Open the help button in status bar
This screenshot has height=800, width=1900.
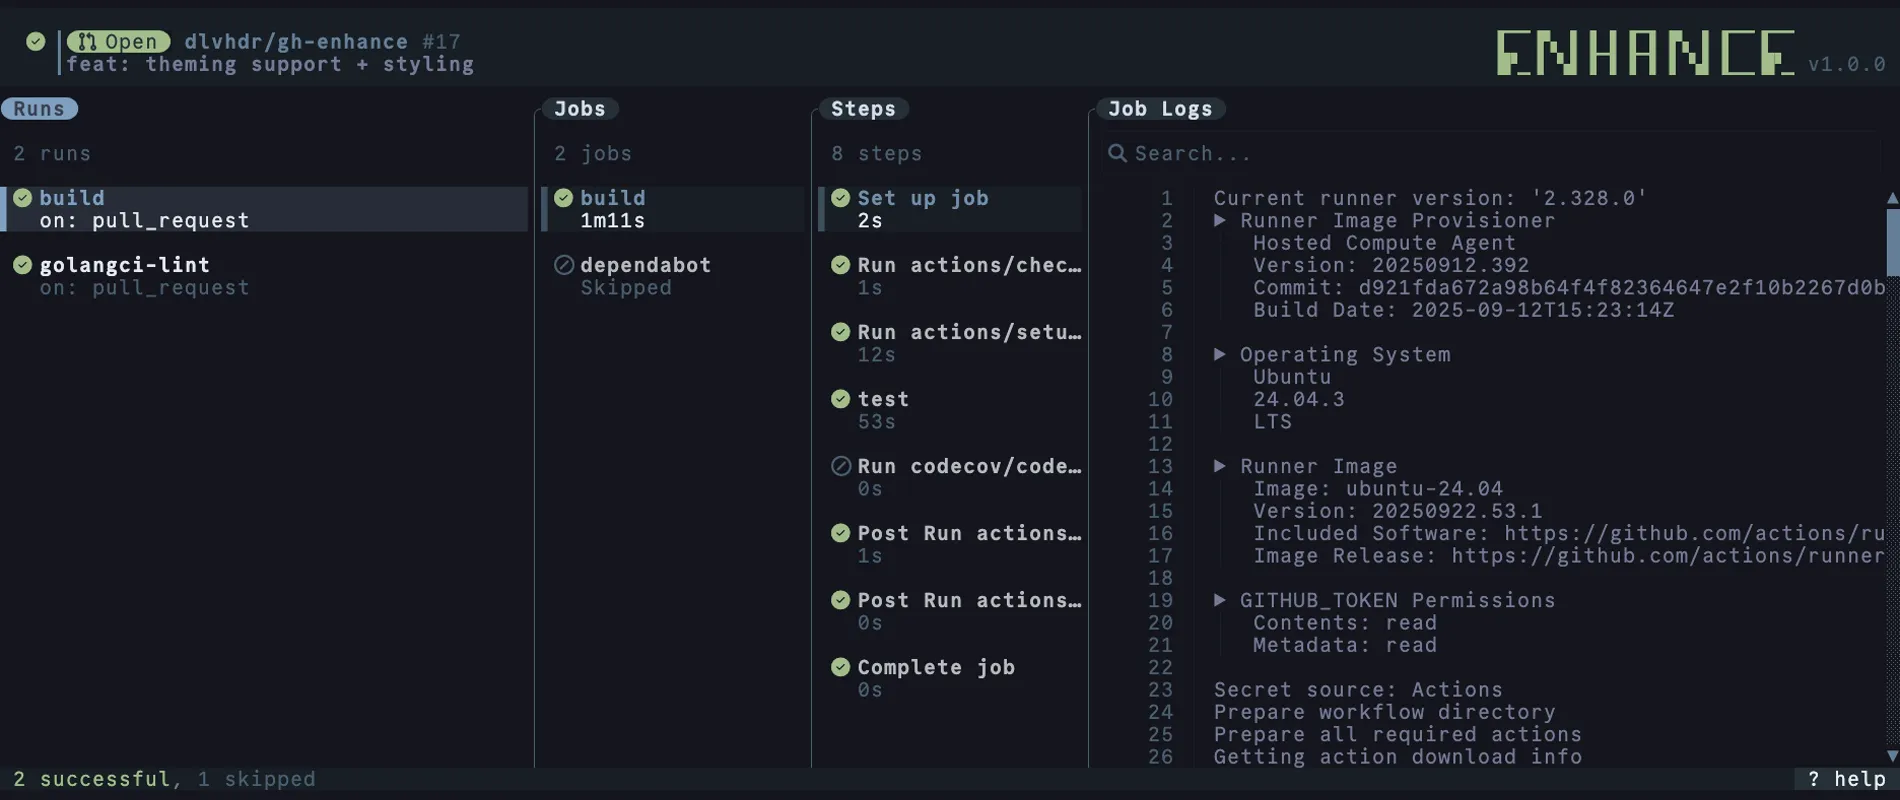pyautogui.click(x=1847, y=779)
